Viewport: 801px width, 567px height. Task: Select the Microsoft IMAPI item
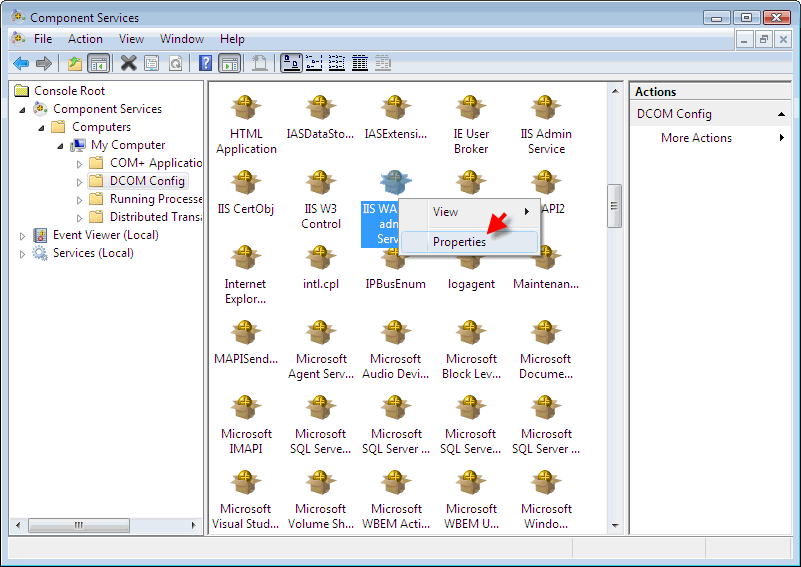click(246, 426)
